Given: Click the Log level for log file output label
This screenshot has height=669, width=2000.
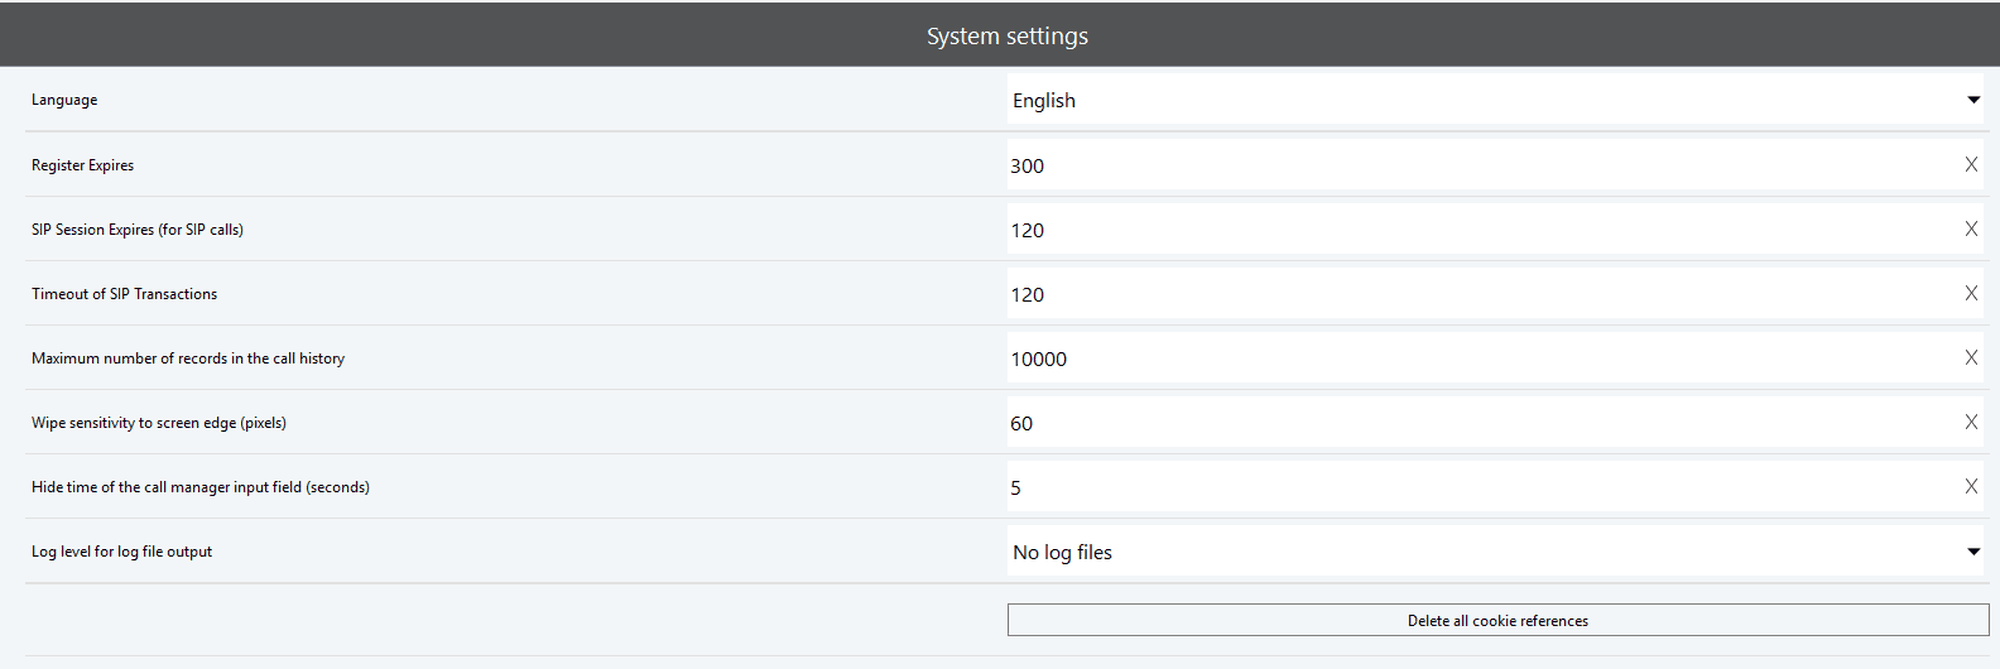Looking at the screenshot, I should (121, 552).
